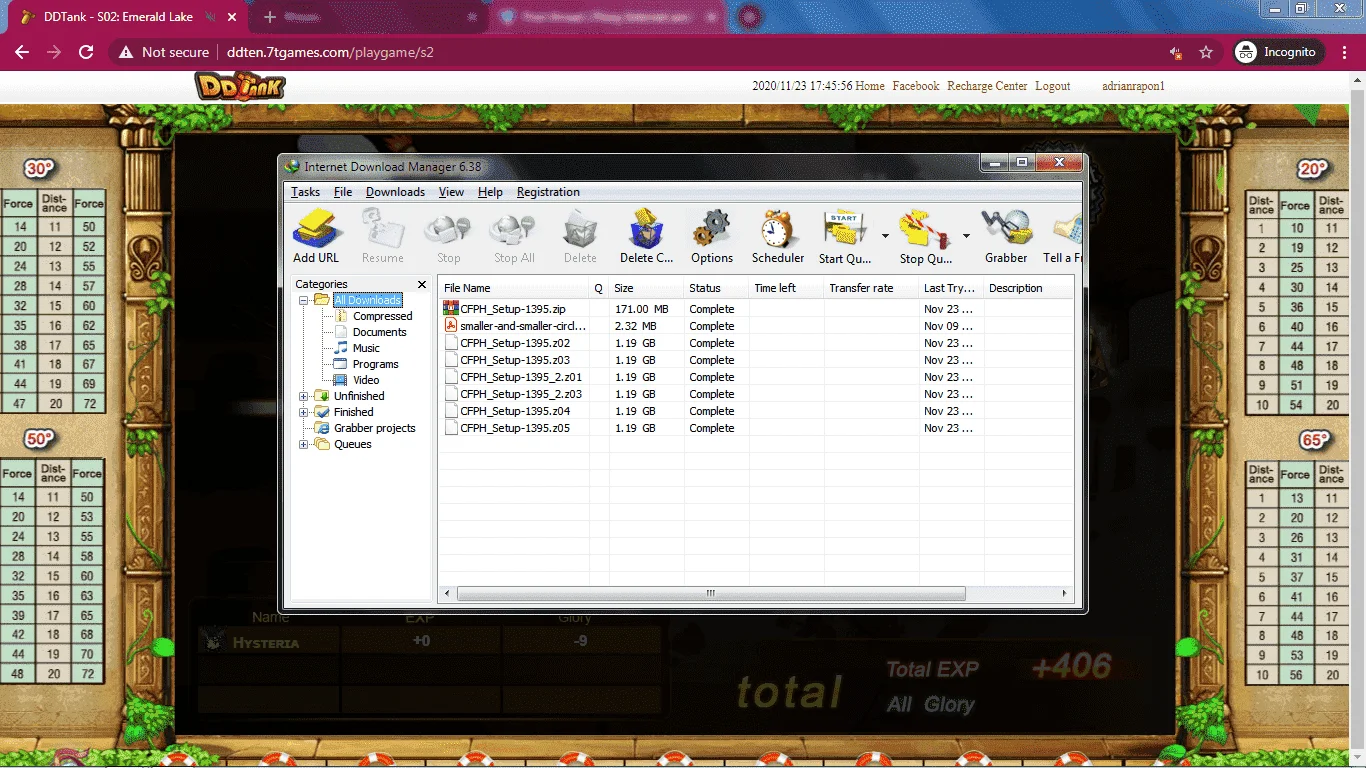
Task: Bookmark this page with the star icon
Action: click(x=1206, y=52)
